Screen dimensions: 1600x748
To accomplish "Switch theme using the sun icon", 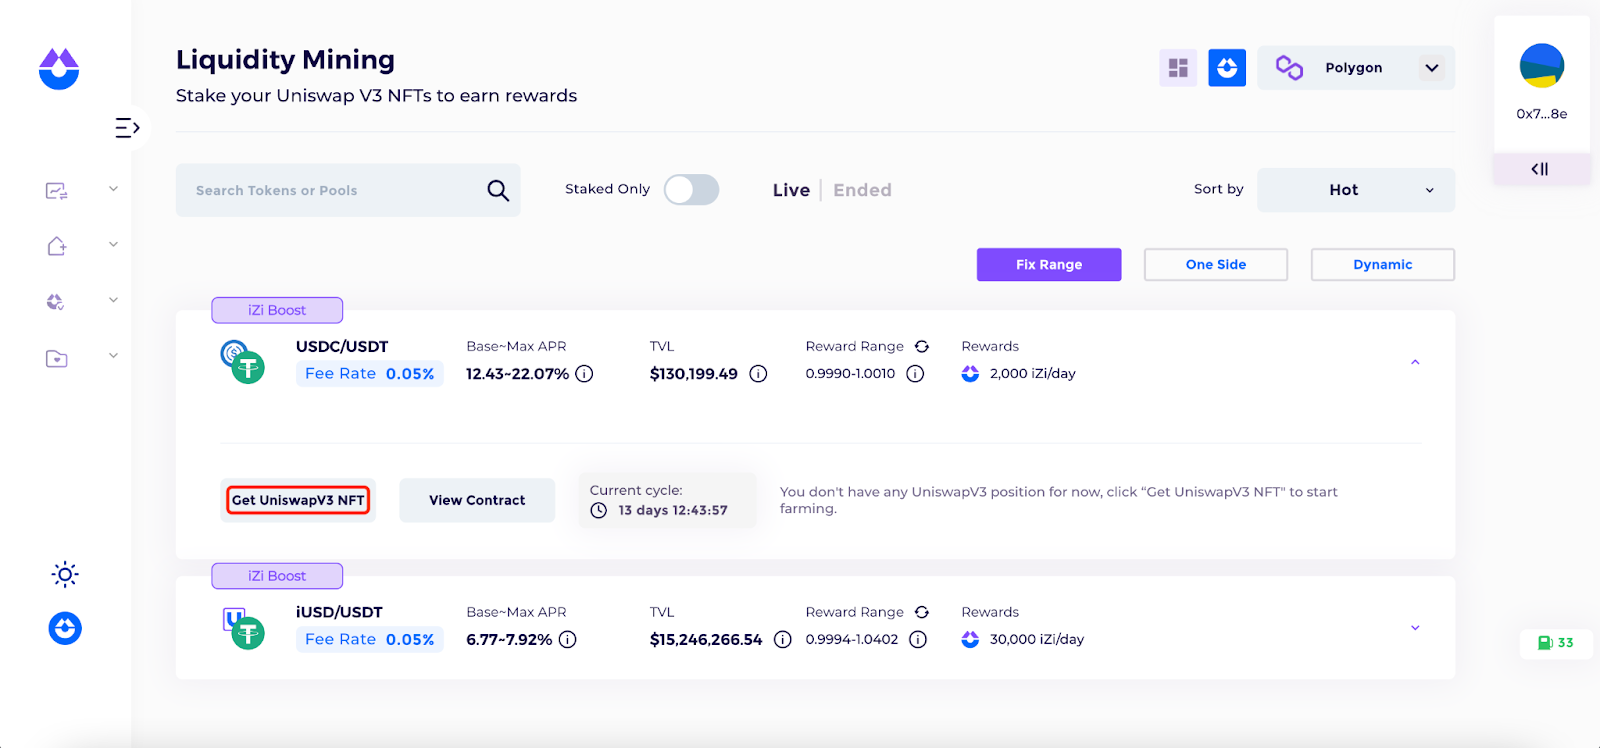I will [65, 574].
